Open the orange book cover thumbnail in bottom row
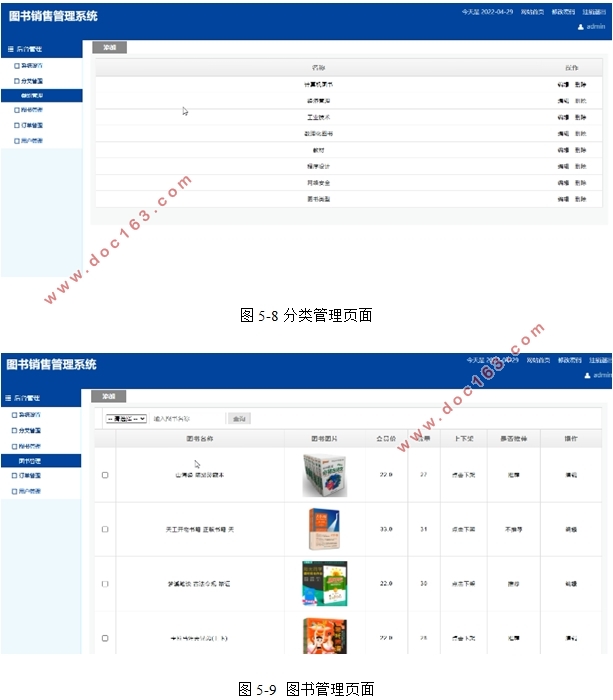The width and height of the screenshot is (613, 700). (x=325, y=636)
